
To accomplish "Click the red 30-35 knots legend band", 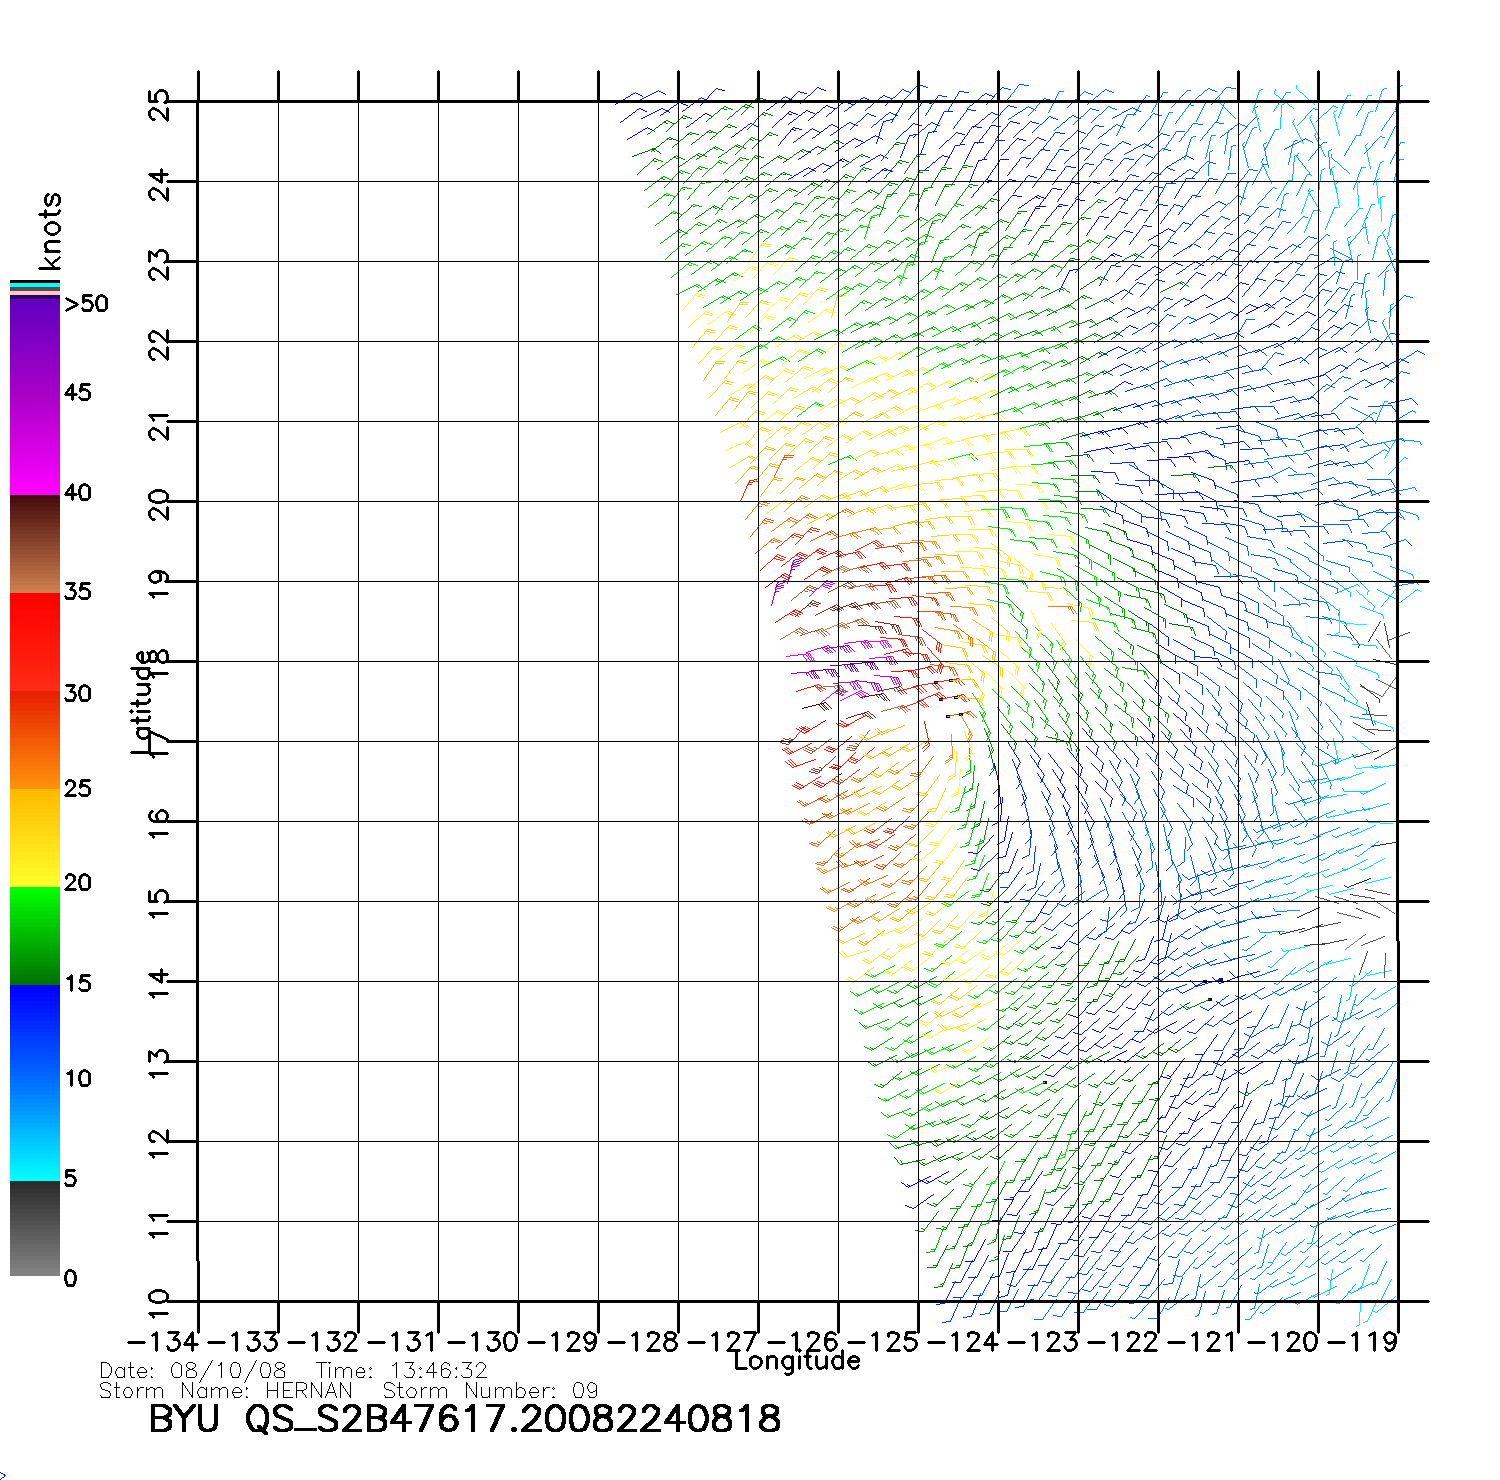I will (34, 642).
